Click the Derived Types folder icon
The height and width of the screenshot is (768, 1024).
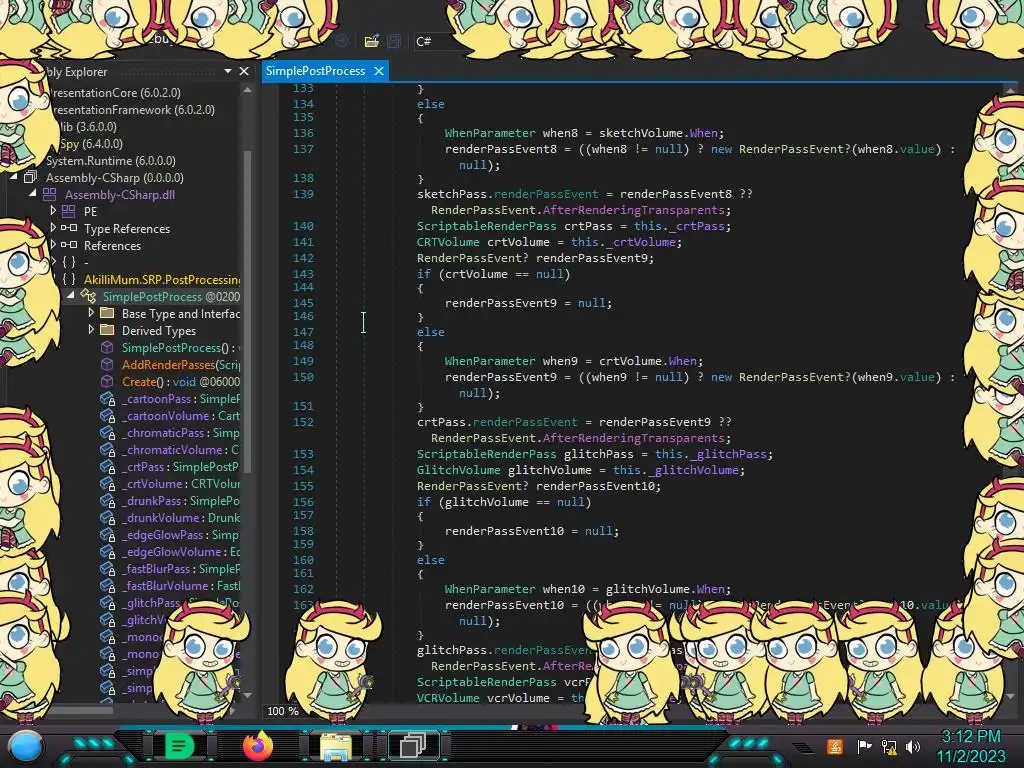pyautogui.click(x=107, y=330)
